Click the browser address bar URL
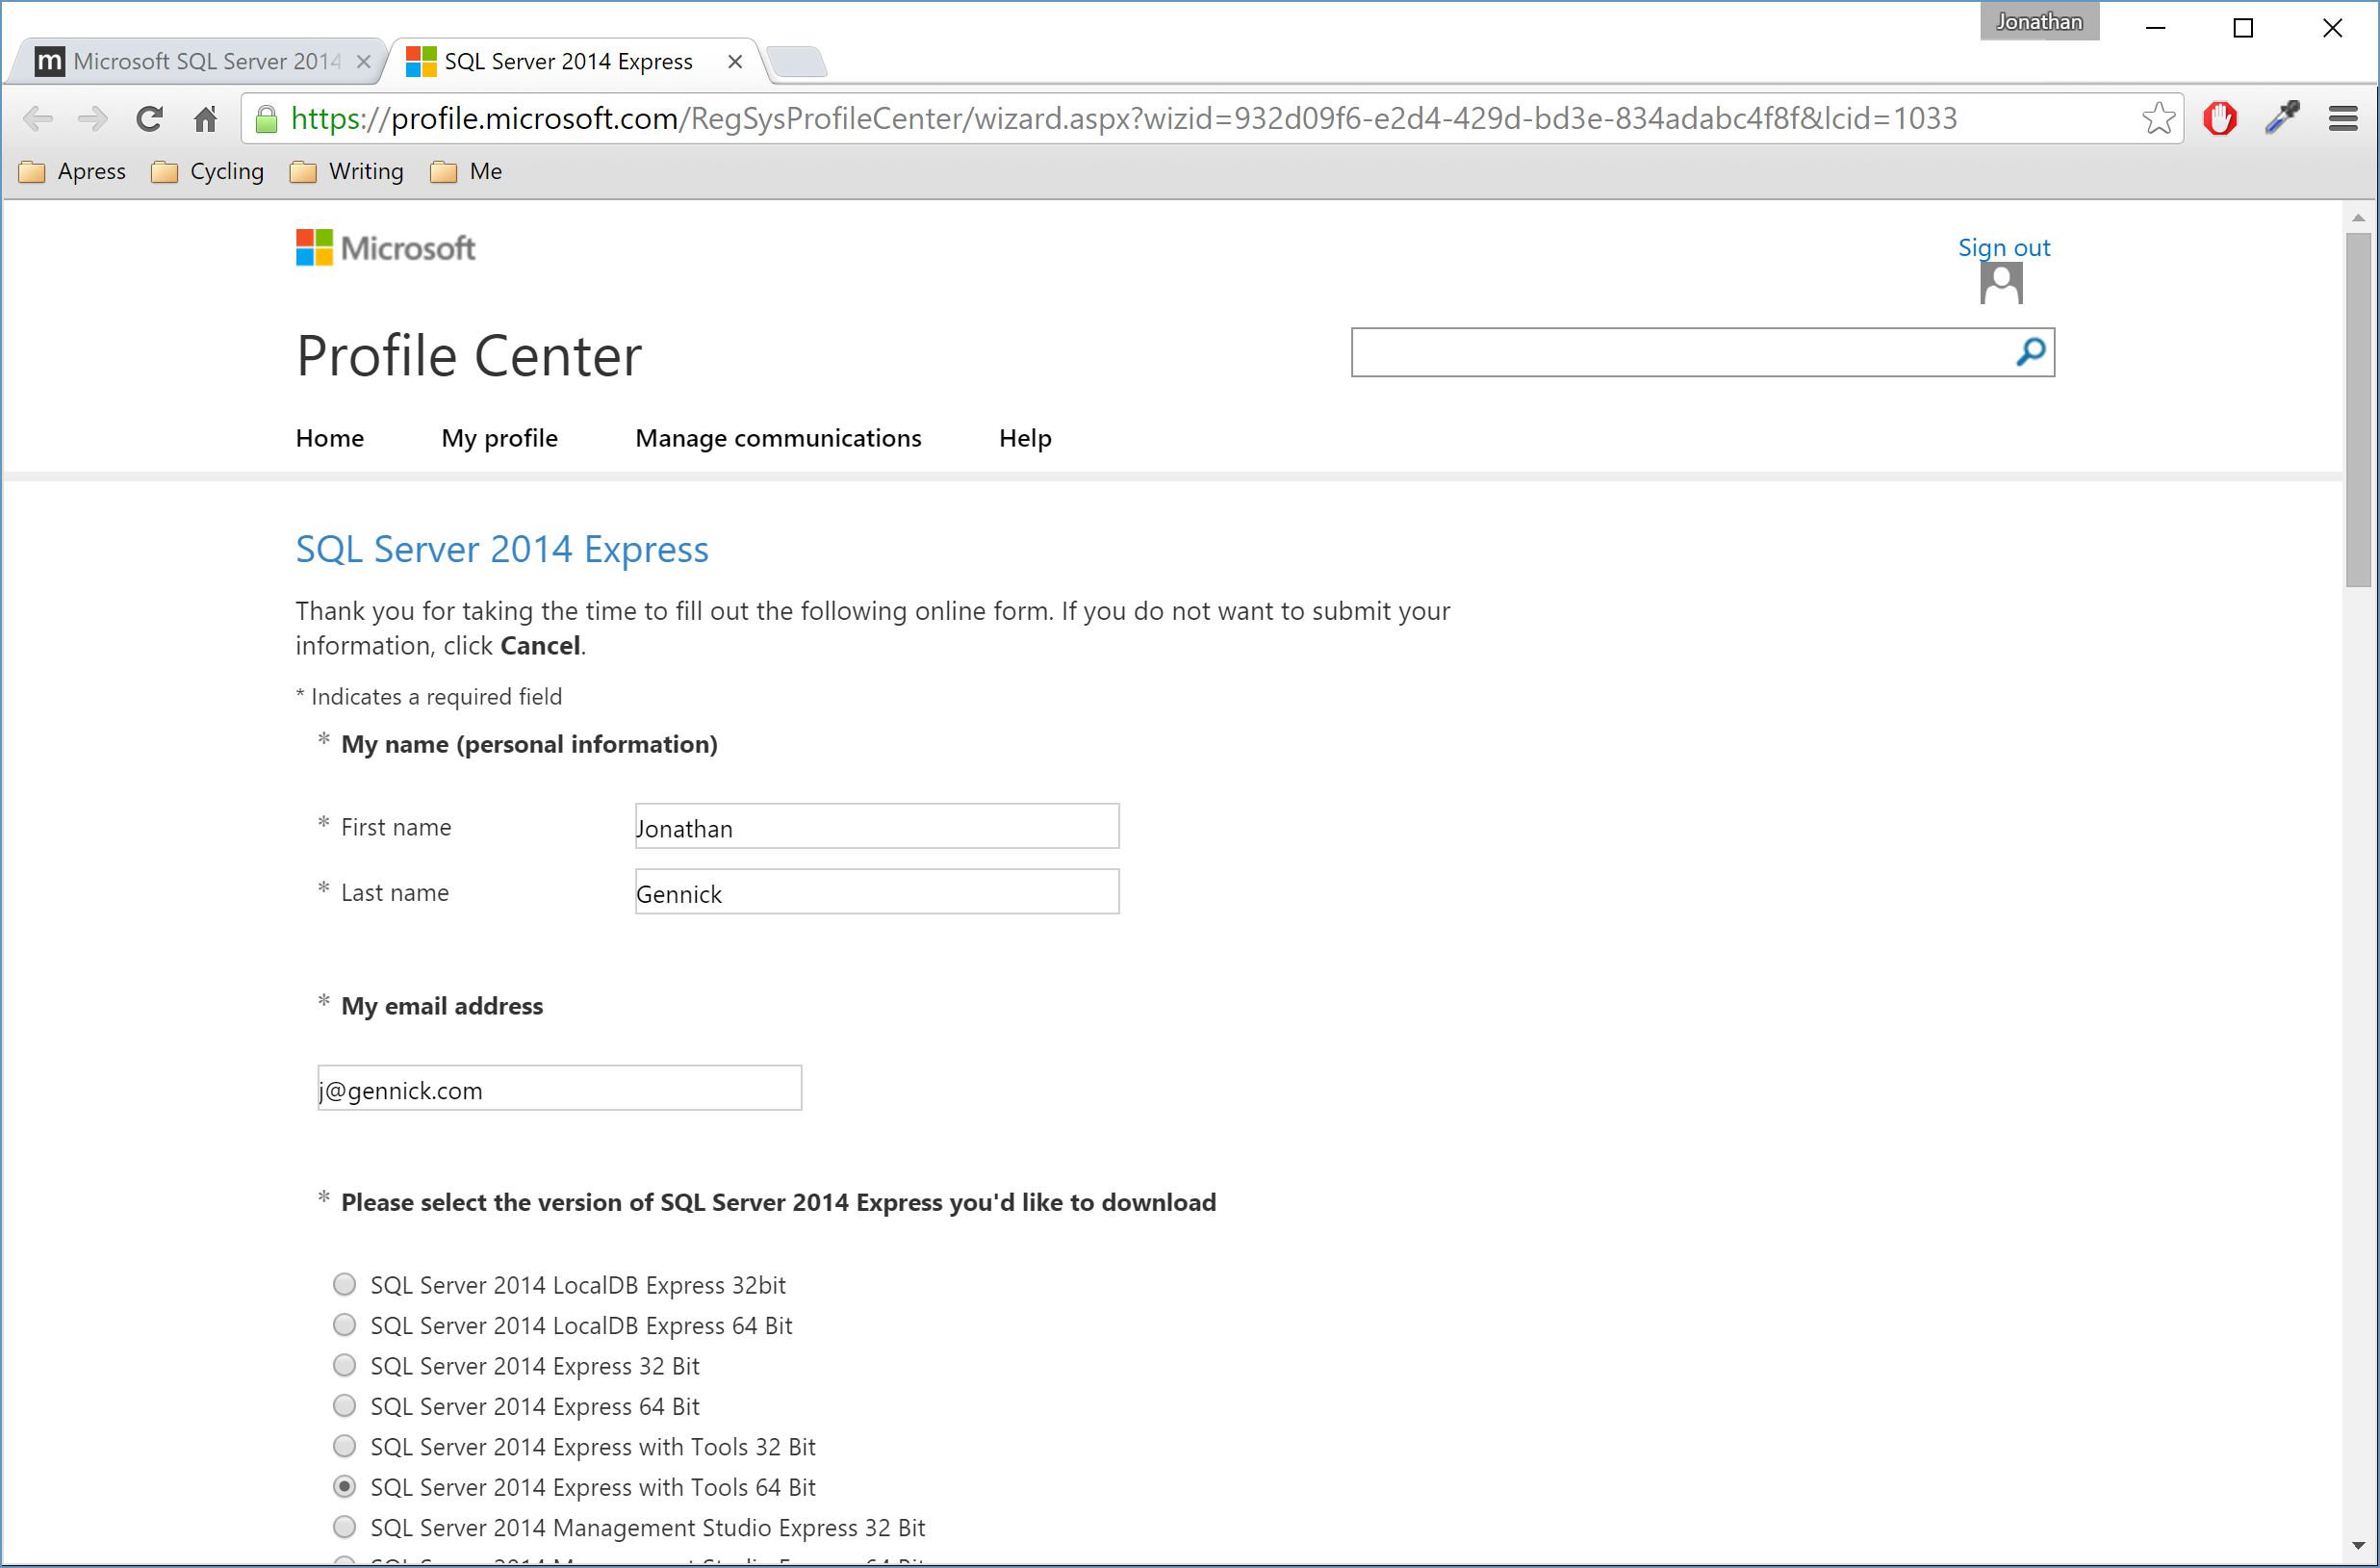Viewport: 2380px width, 1568px height. coord(1123,119)
